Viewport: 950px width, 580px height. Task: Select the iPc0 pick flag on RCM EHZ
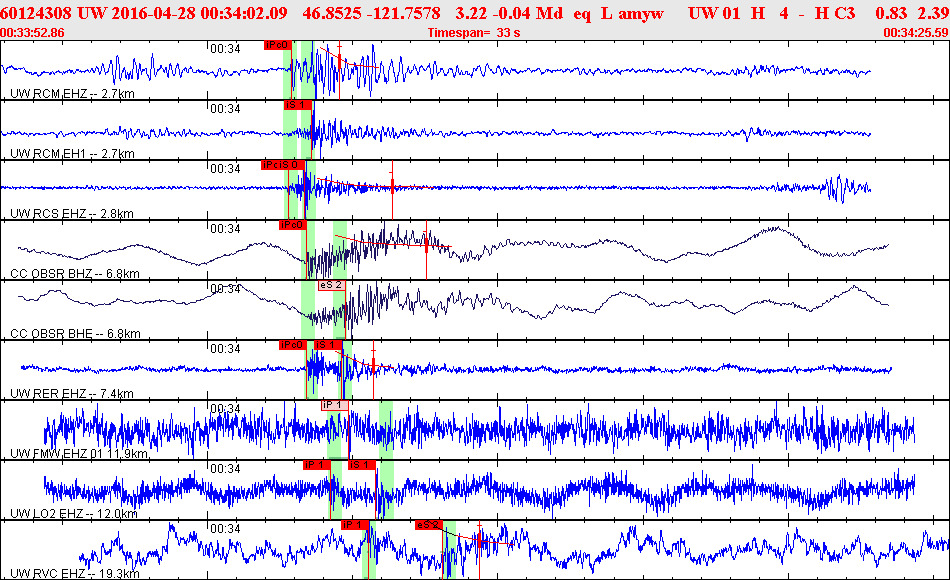[277, 45]
